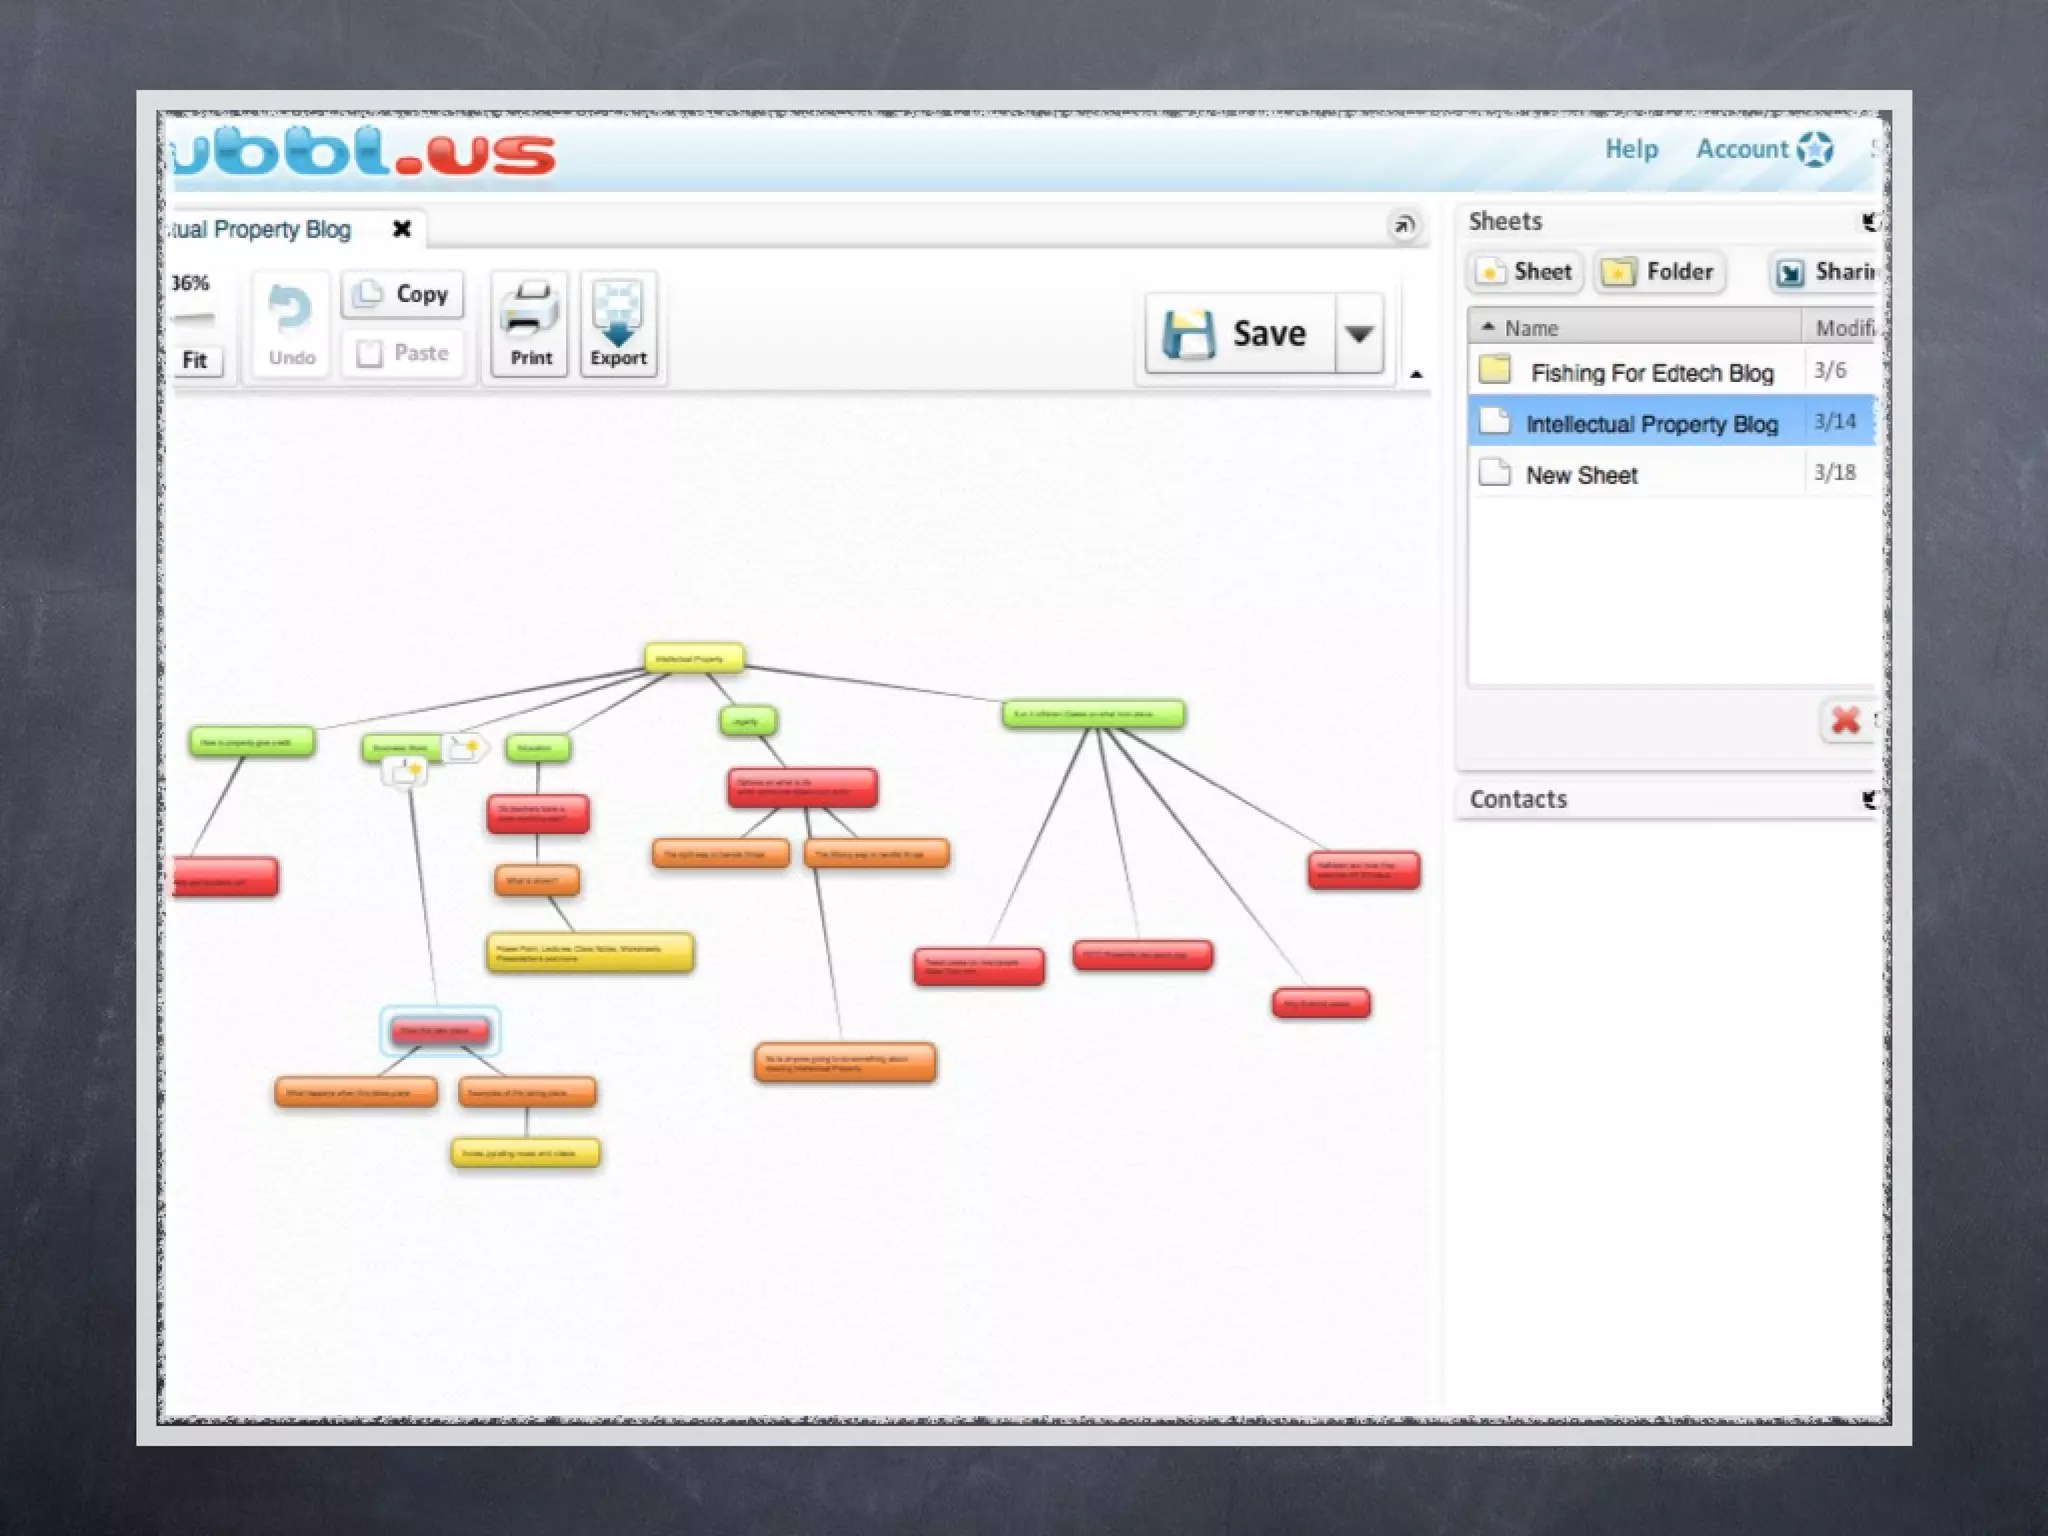Click the Fit zoom button
The width and height of the screenshot is (2048, 1536).
pyautogui.click(x=195, y=360)
